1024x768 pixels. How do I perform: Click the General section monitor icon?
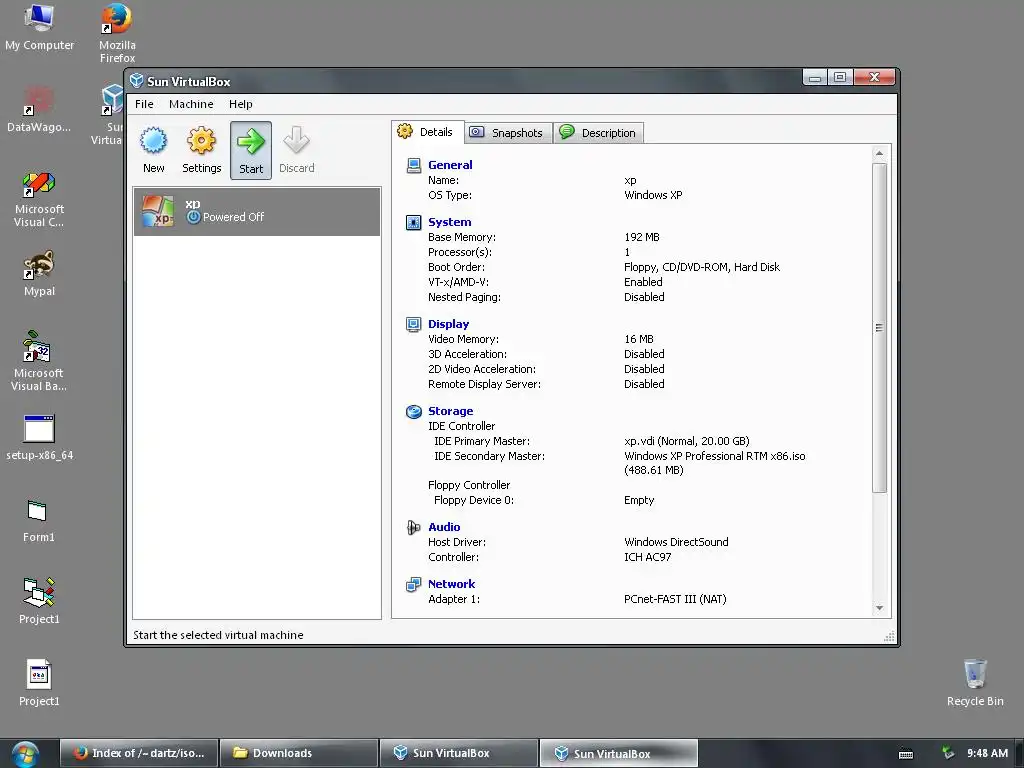(x=413, y=165)
